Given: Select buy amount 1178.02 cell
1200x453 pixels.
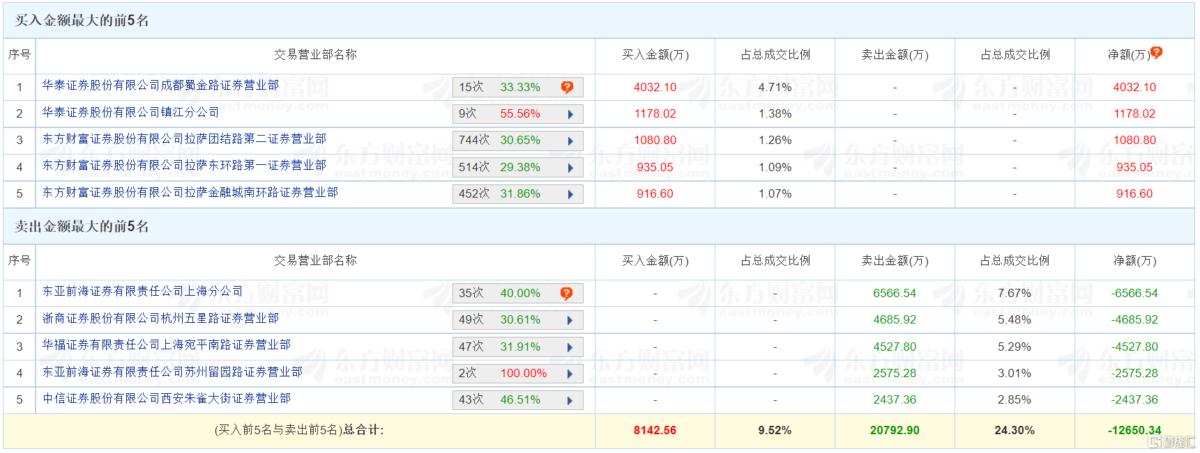Looking at the screenshot, I should point(655,114).
